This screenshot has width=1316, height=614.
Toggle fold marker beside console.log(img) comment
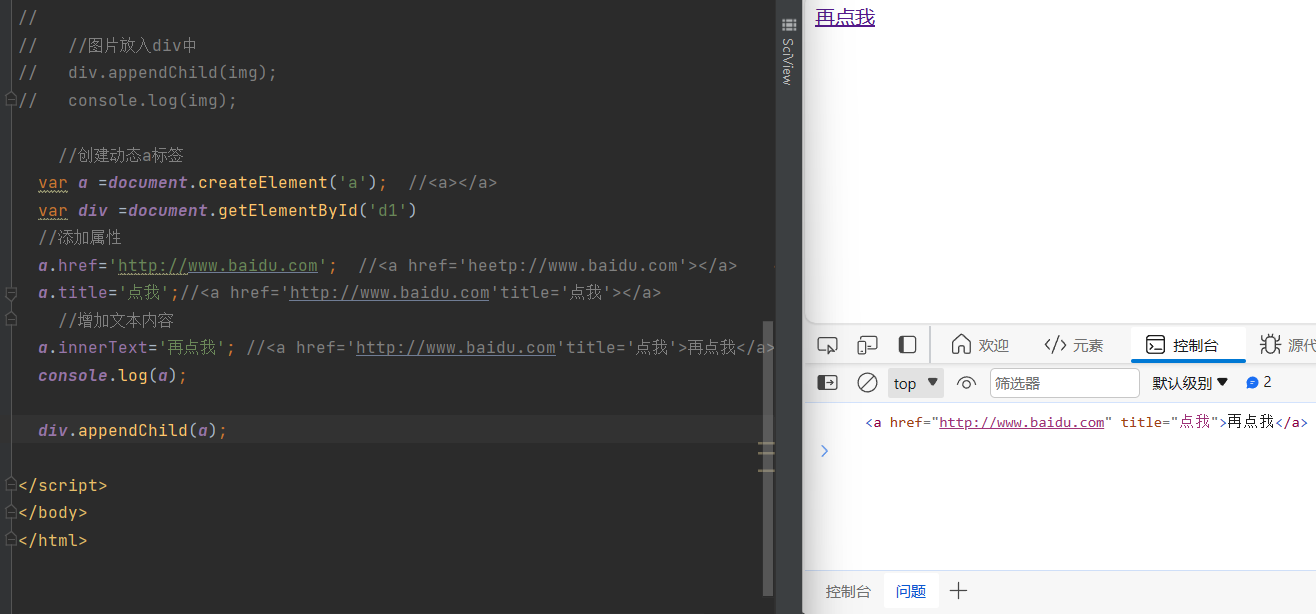[11, 100]
